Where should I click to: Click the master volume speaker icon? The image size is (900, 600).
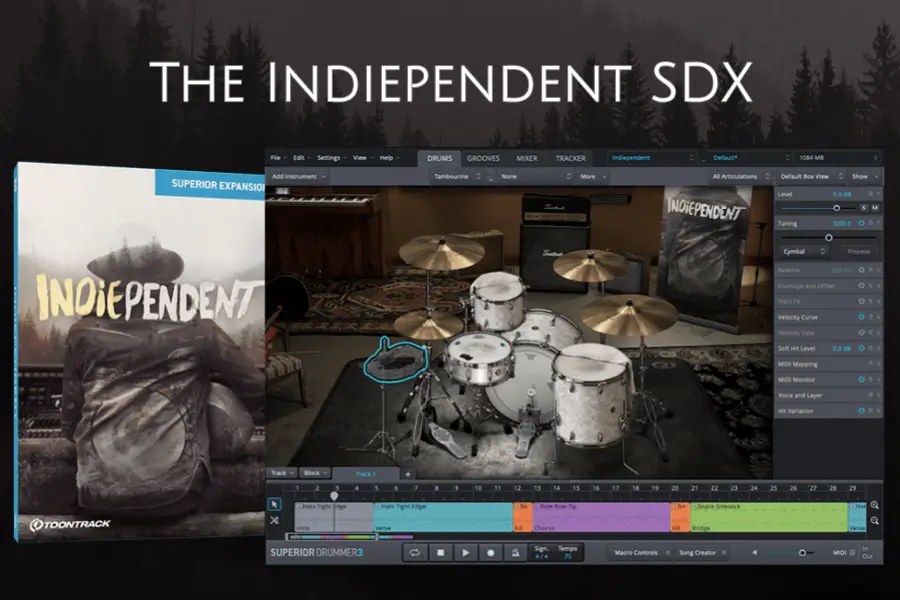755,552
